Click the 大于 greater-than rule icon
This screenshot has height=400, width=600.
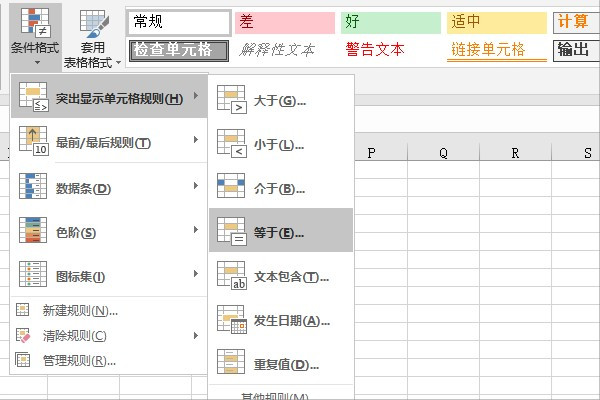[231, 100]
